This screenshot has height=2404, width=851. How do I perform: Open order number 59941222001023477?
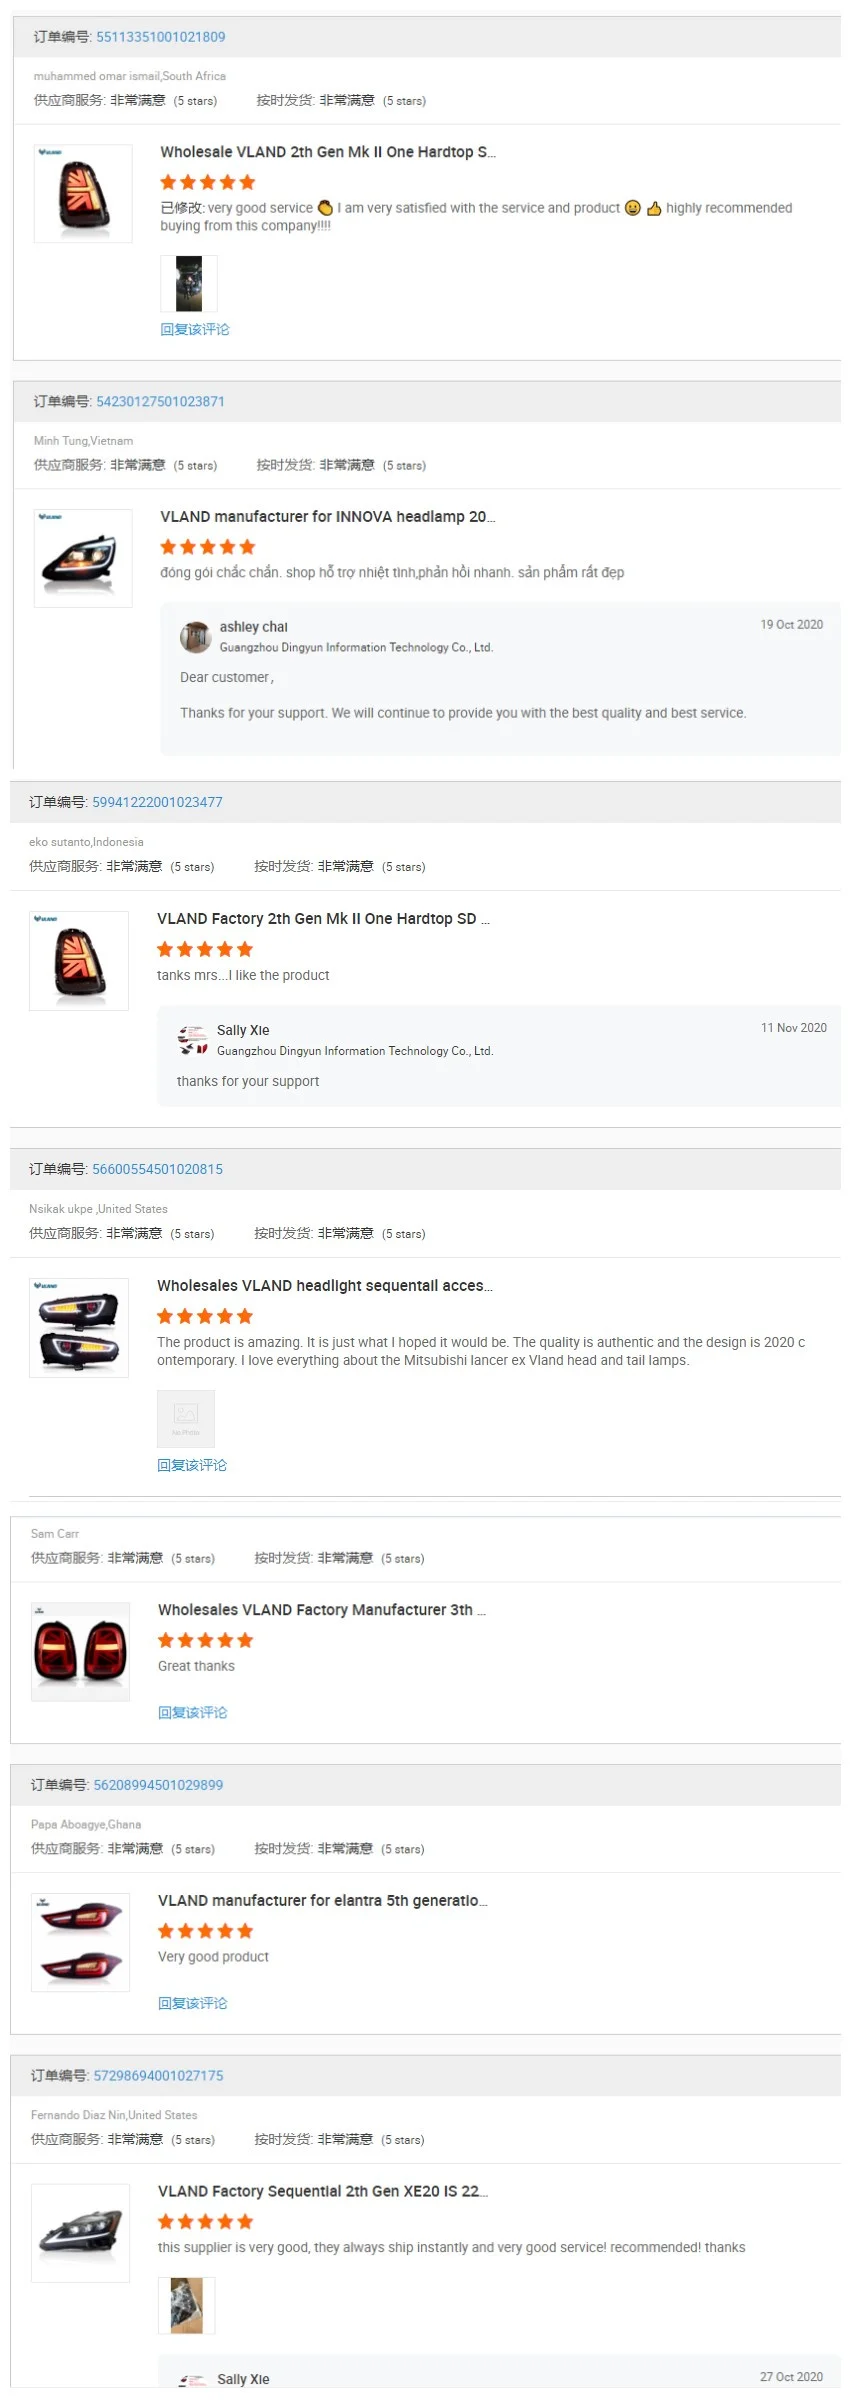click(x=157, y=803)
